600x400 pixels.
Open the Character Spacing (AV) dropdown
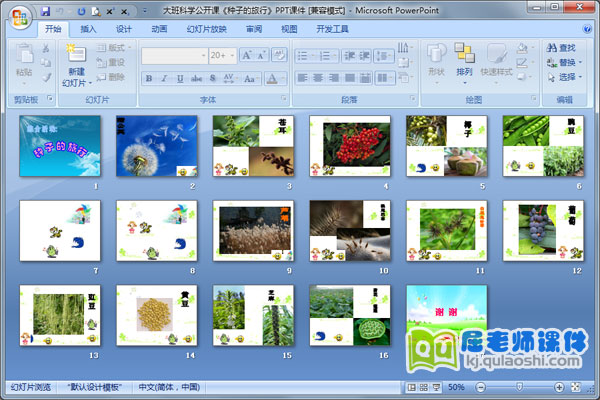click(231, 78)
